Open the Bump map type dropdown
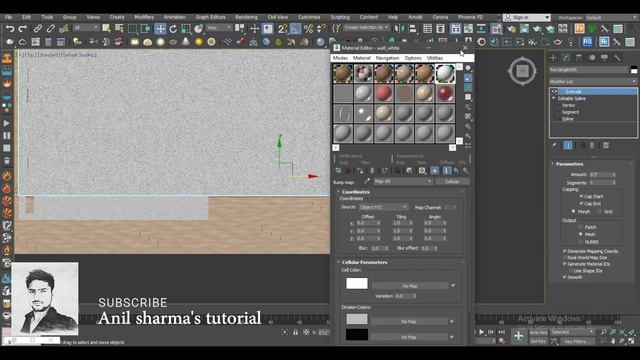640x360 pixels. (x=403, y=181)
